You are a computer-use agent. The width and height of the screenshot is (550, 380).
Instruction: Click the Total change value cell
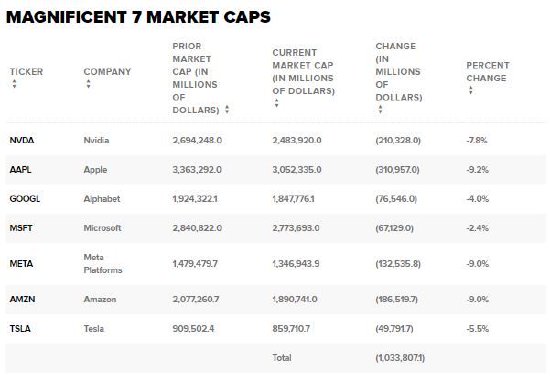[400, 358]
